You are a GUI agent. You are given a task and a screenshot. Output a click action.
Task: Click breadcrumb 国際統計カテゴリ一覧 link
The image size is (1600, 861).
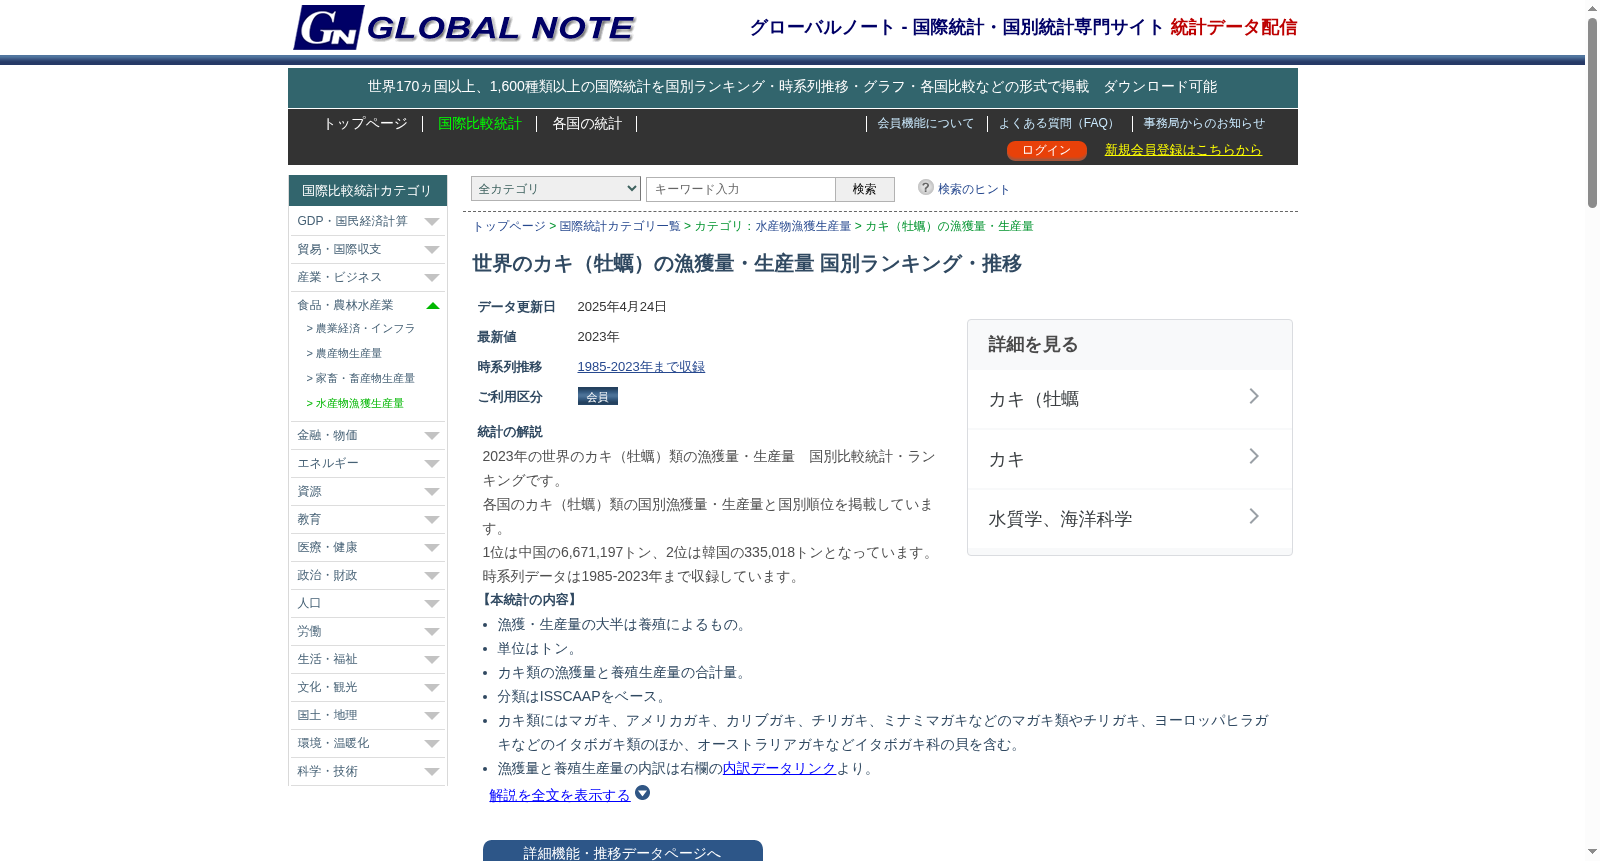(x=620, y=226)
